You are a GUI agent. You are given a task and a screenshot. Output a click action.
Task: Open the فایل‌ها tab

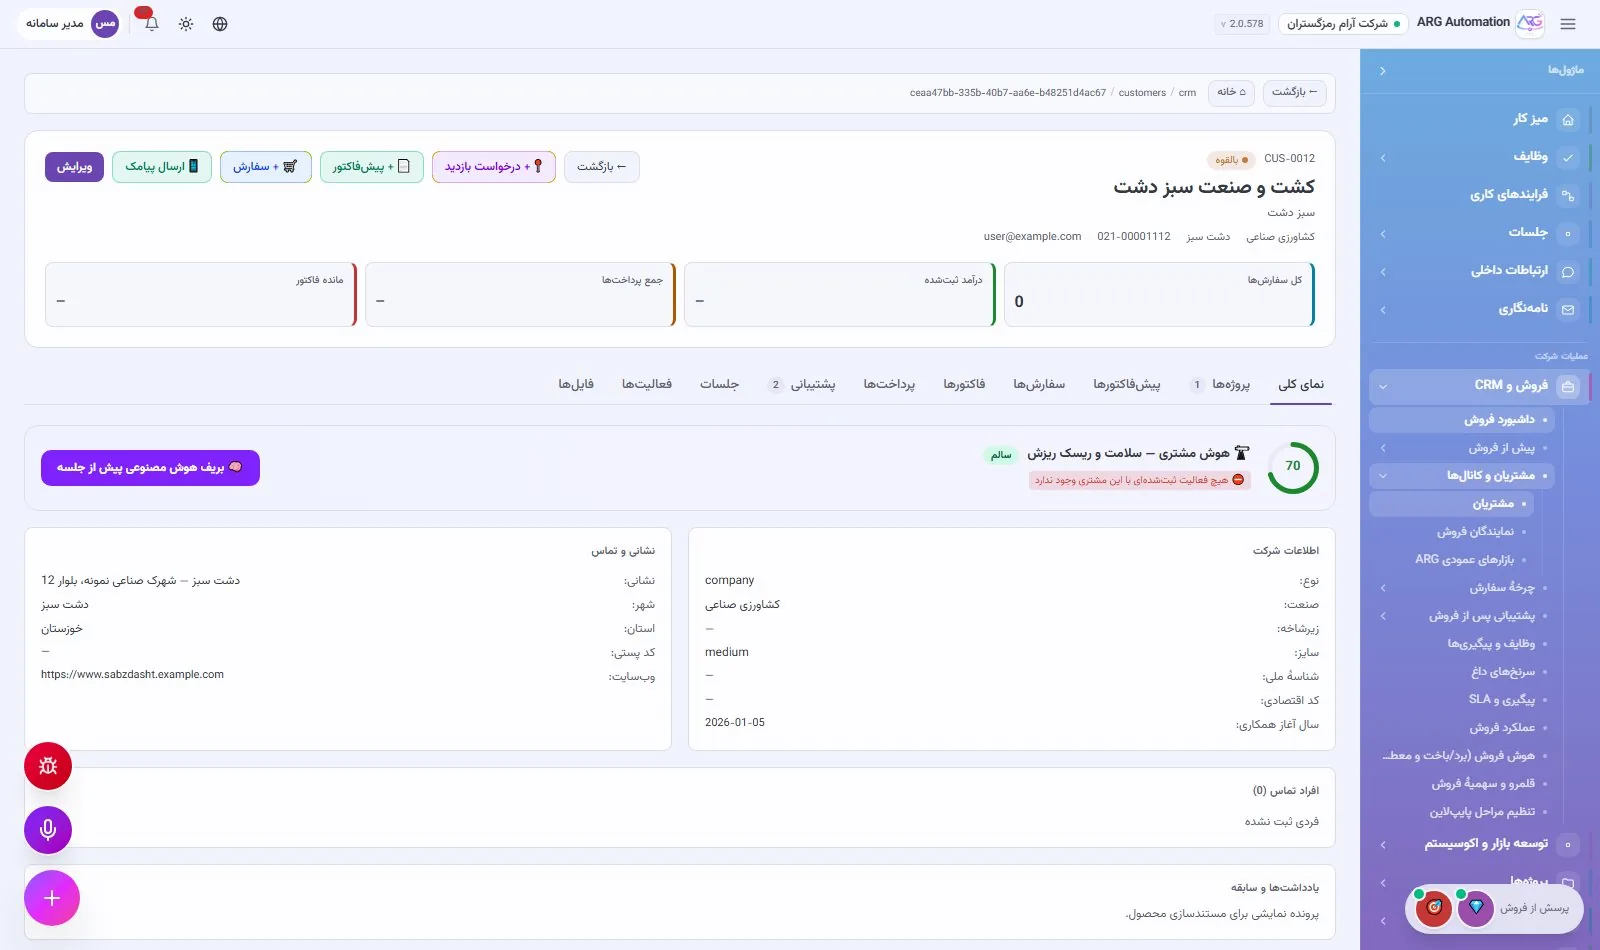pos(576,385)
